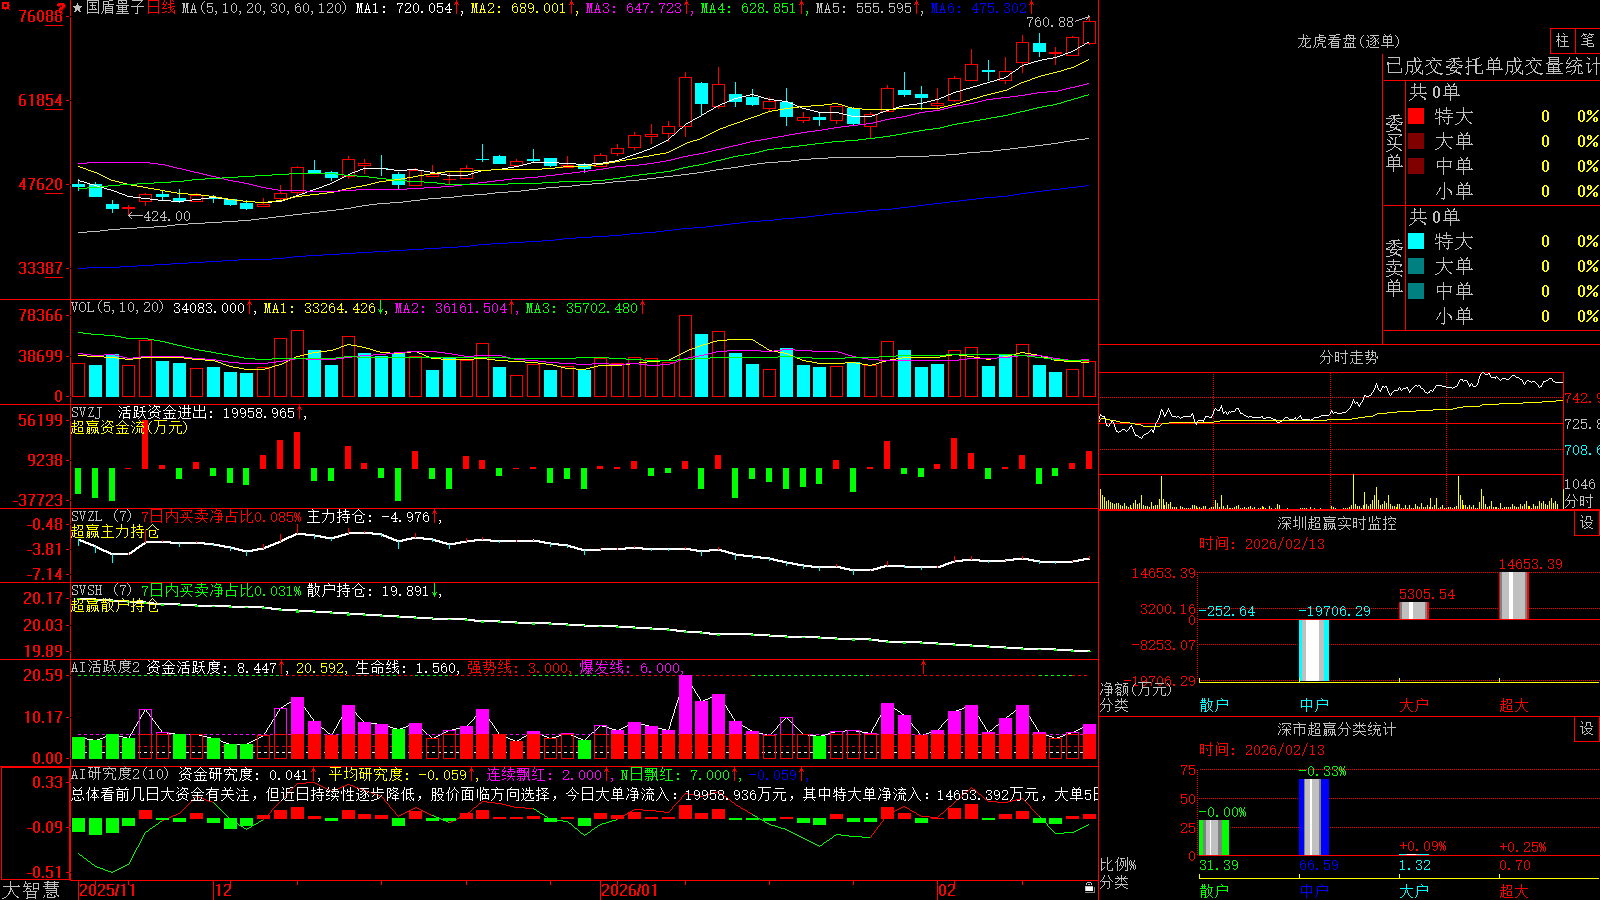The height and width of the screenshot is (900, 1600).
Task: Click the 深圳超赢实时监控 panel title
Action: [x=1336, y=523]
